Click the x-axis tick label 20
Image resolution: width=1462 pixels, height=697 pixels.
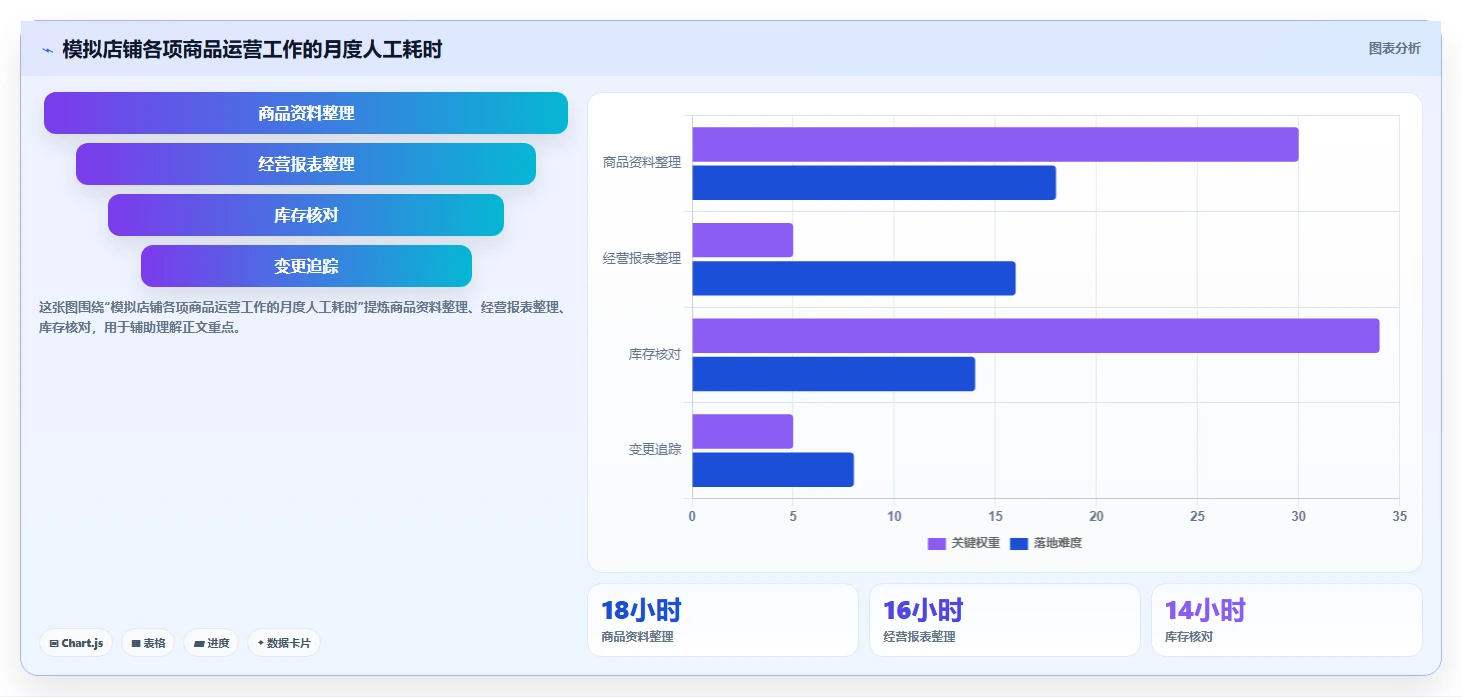point(1096,516)
